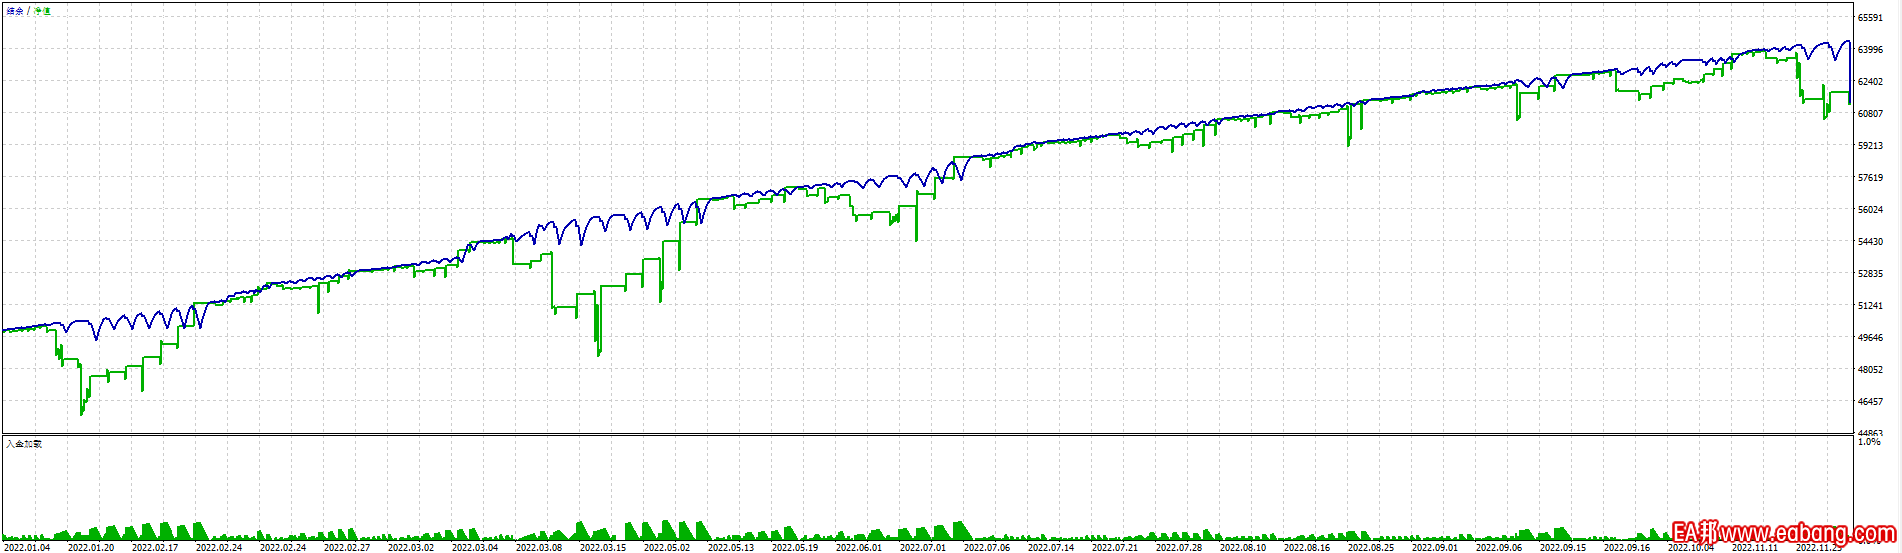The width and height of the screenshot is (1902, 553).
Task: Click the 2022.07.01 date label
Action: click(x=923, y=547)
